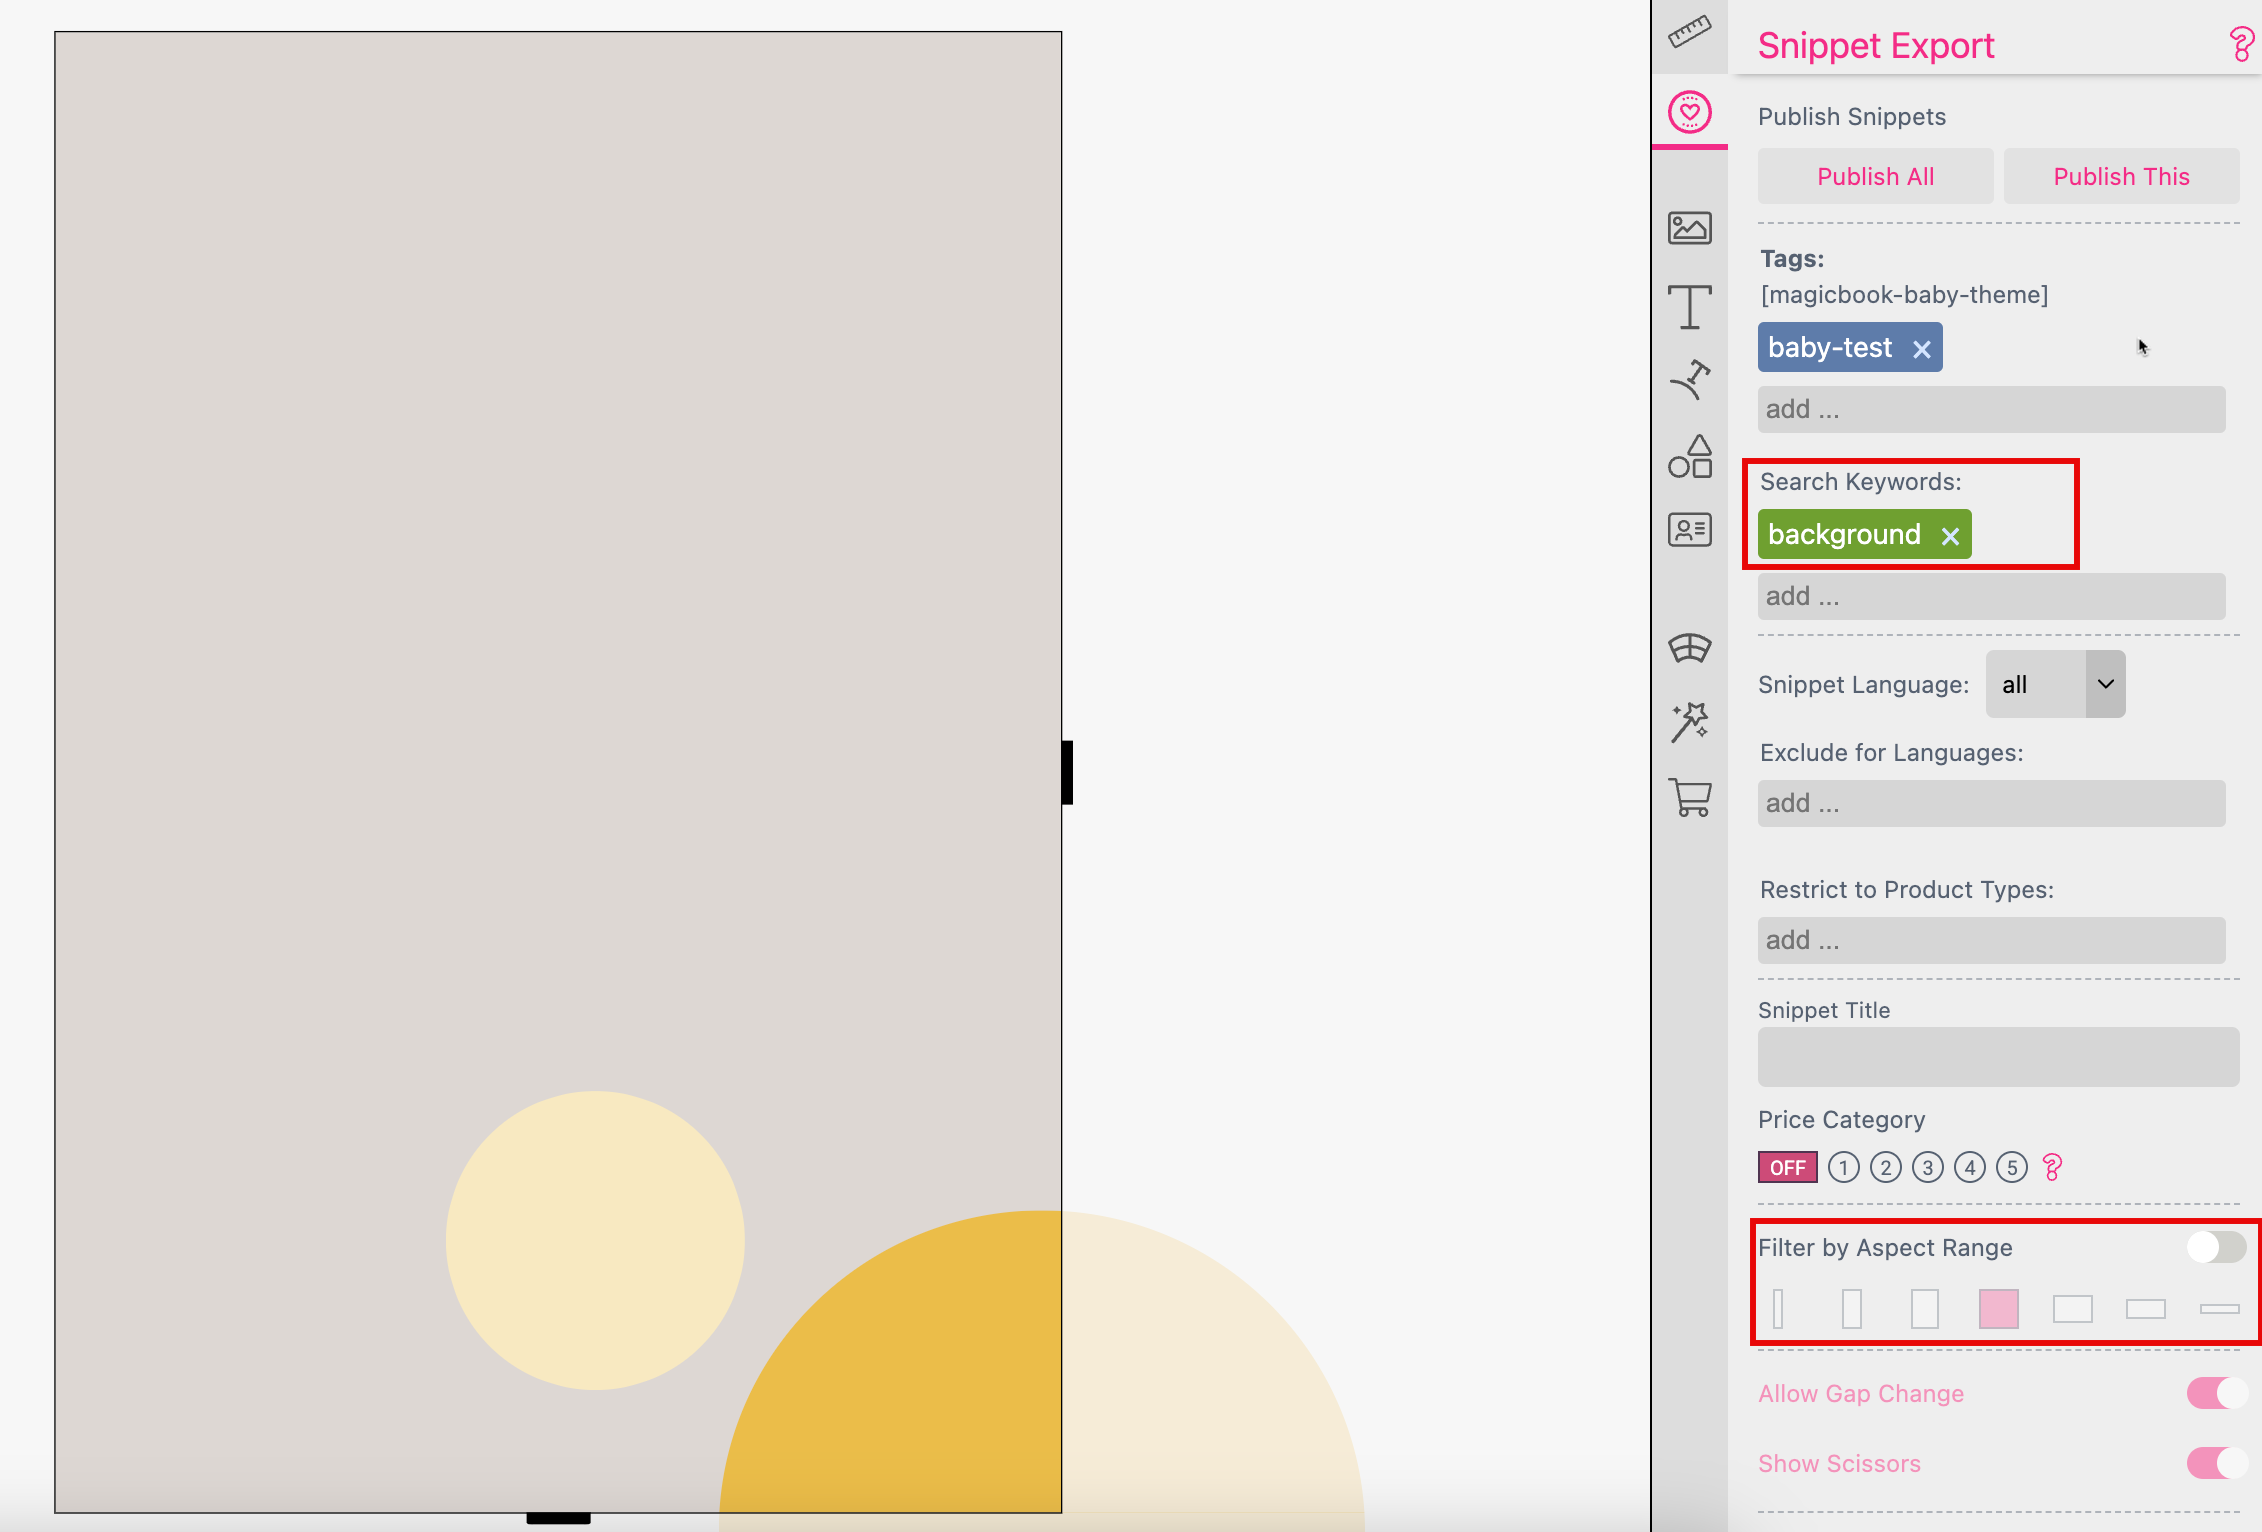Select price category 4

point(1969,1167)
